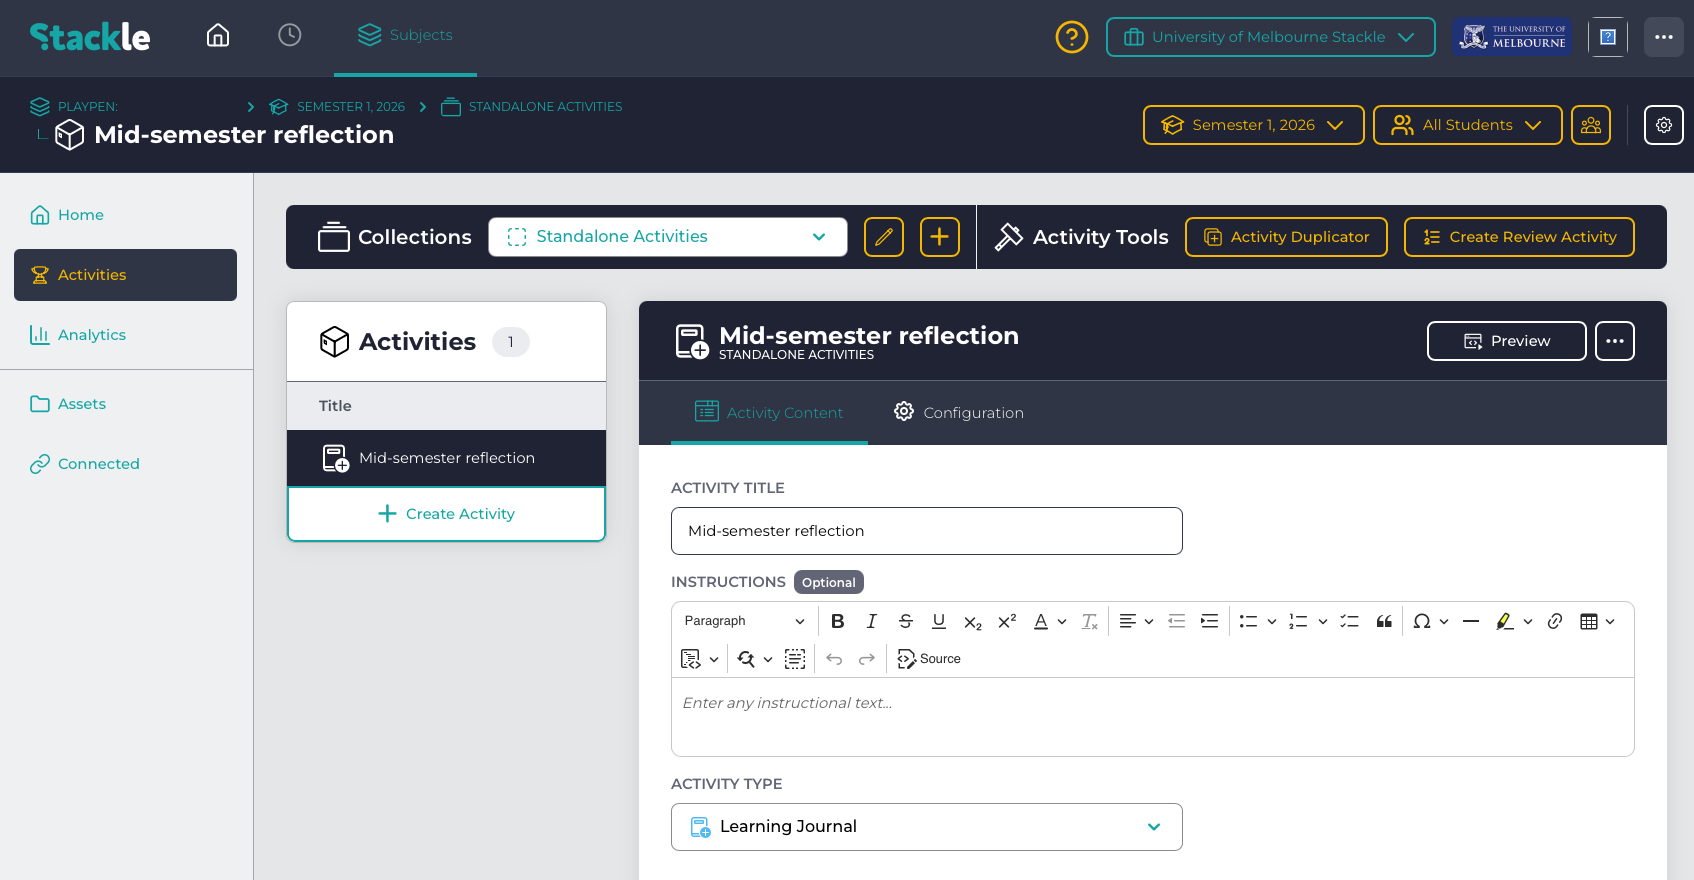Click the Activity Duplicator button

click(x=1286, y=237)
